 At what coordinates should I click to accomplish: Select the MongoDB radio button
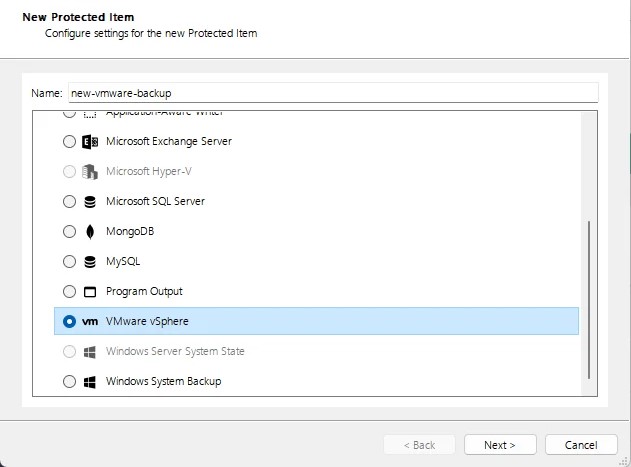pos(69,231)
